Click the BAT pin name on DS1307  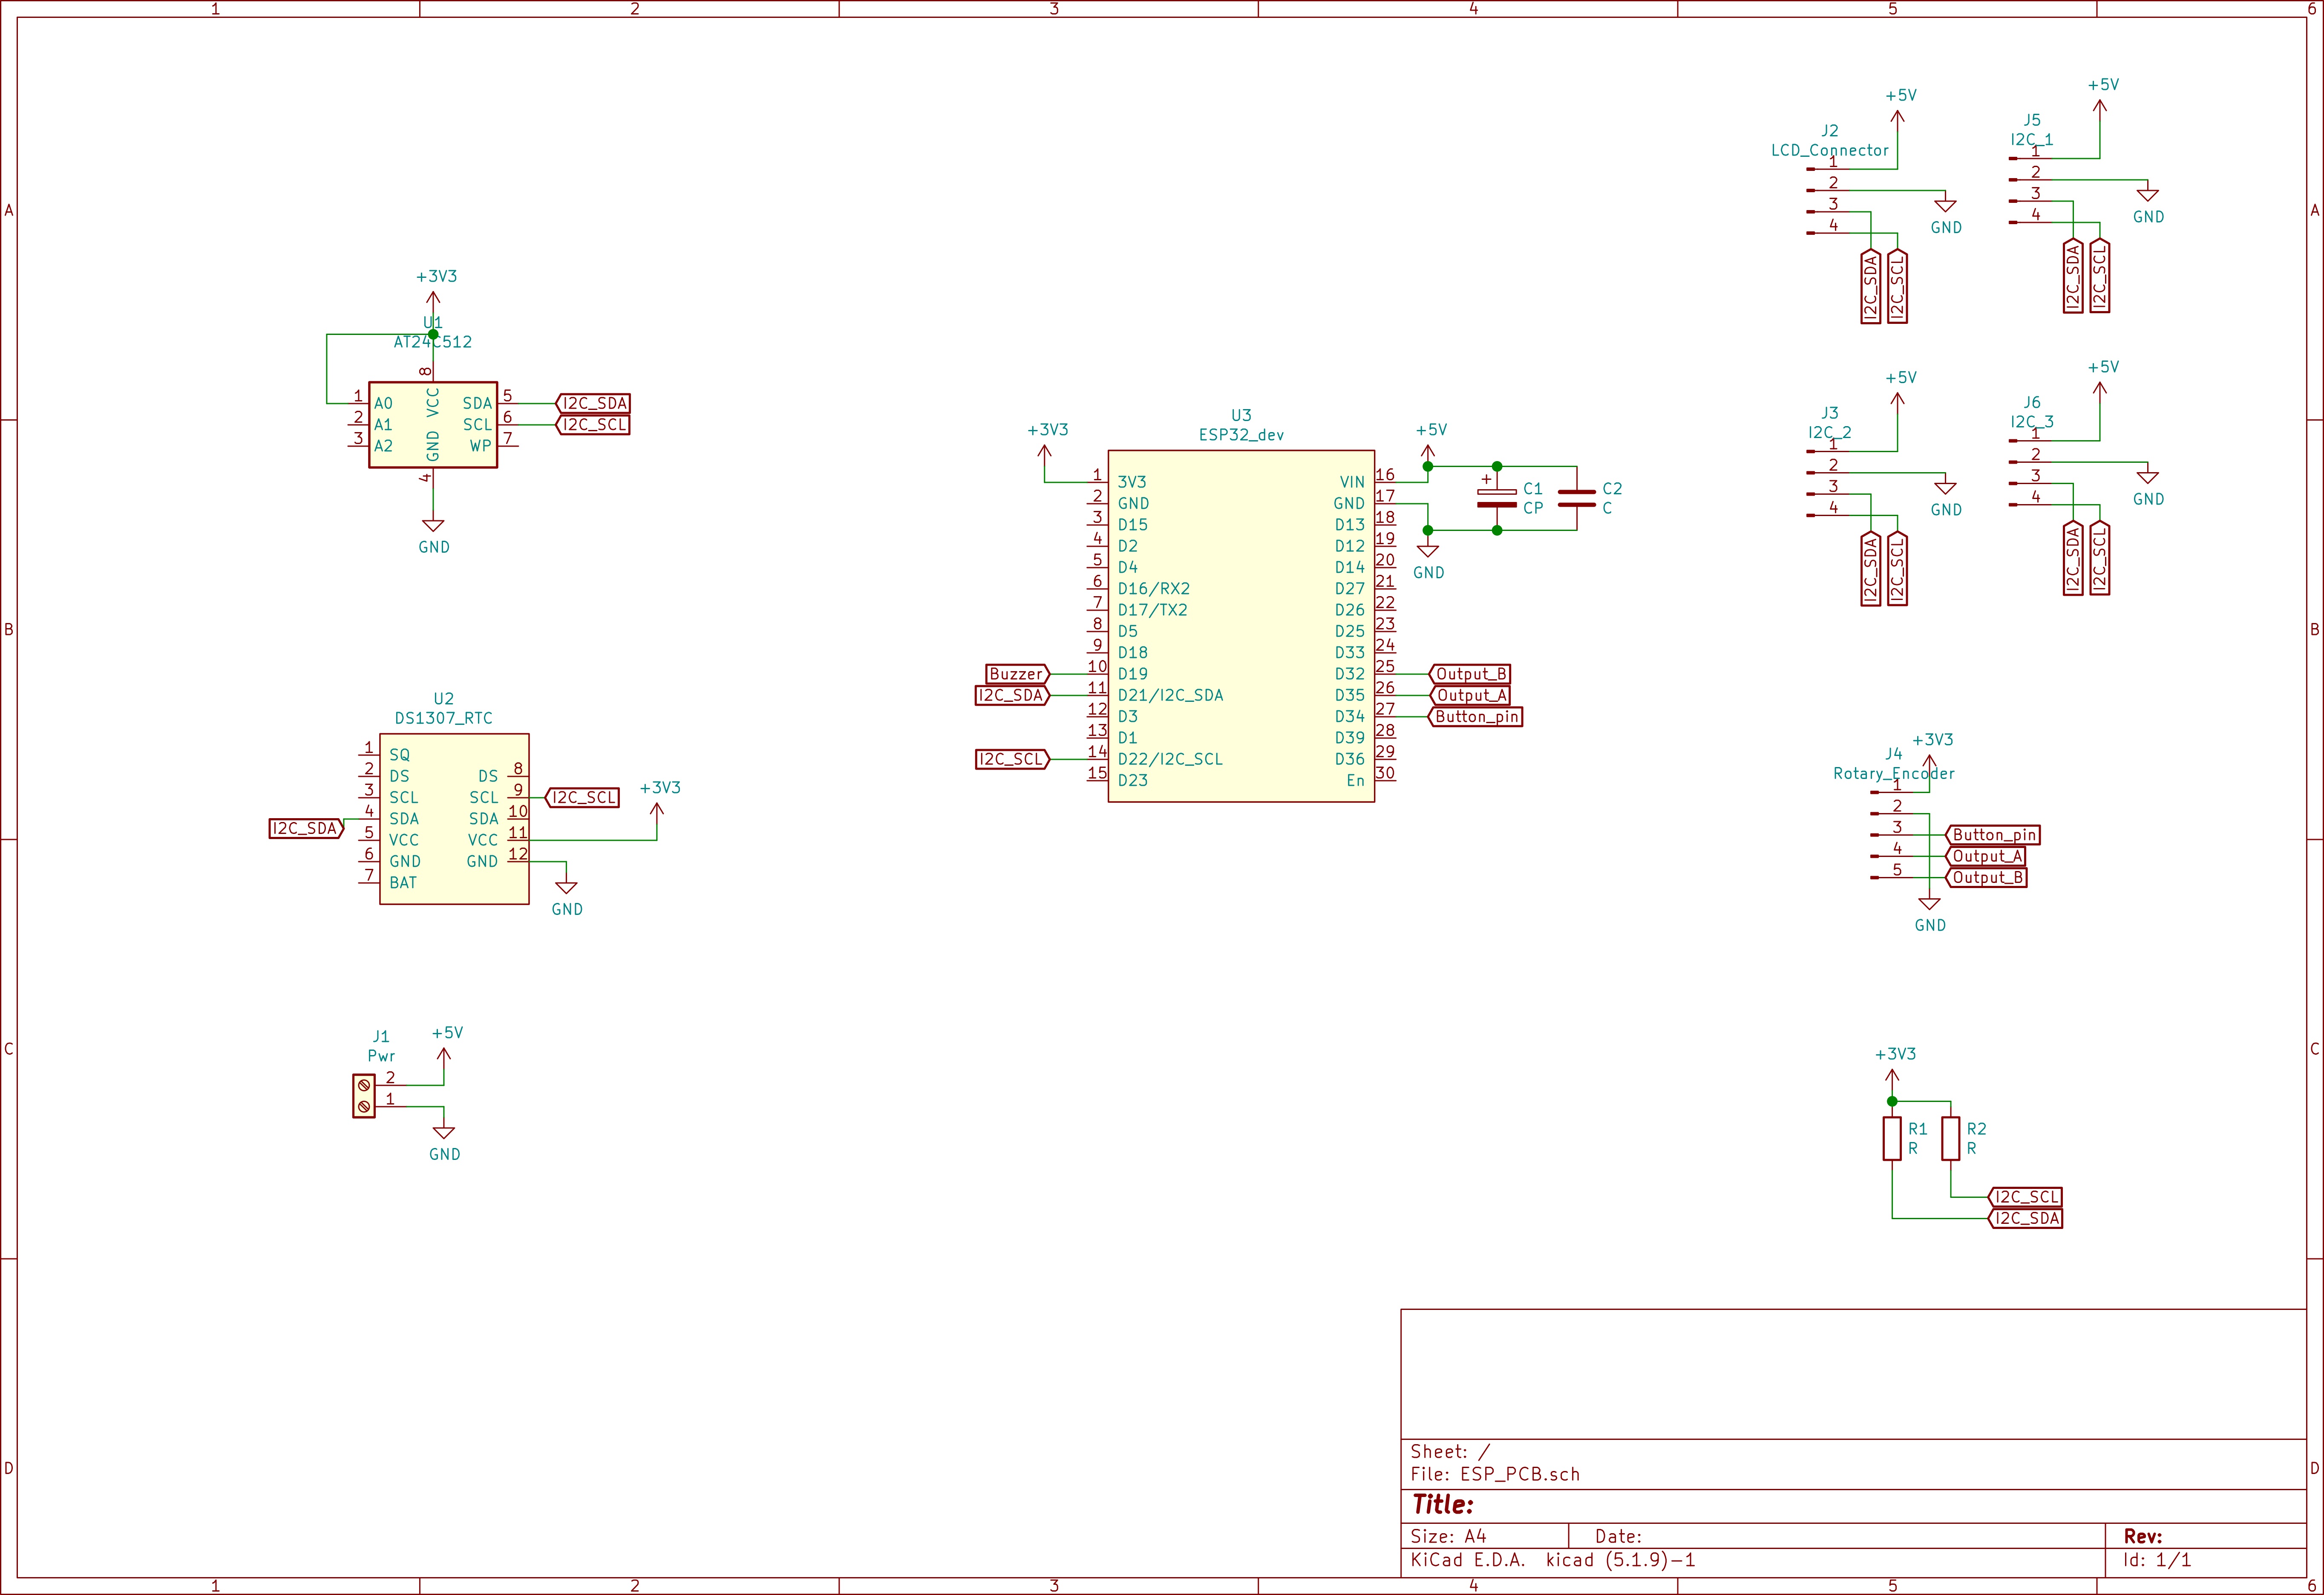click(403, 883)
